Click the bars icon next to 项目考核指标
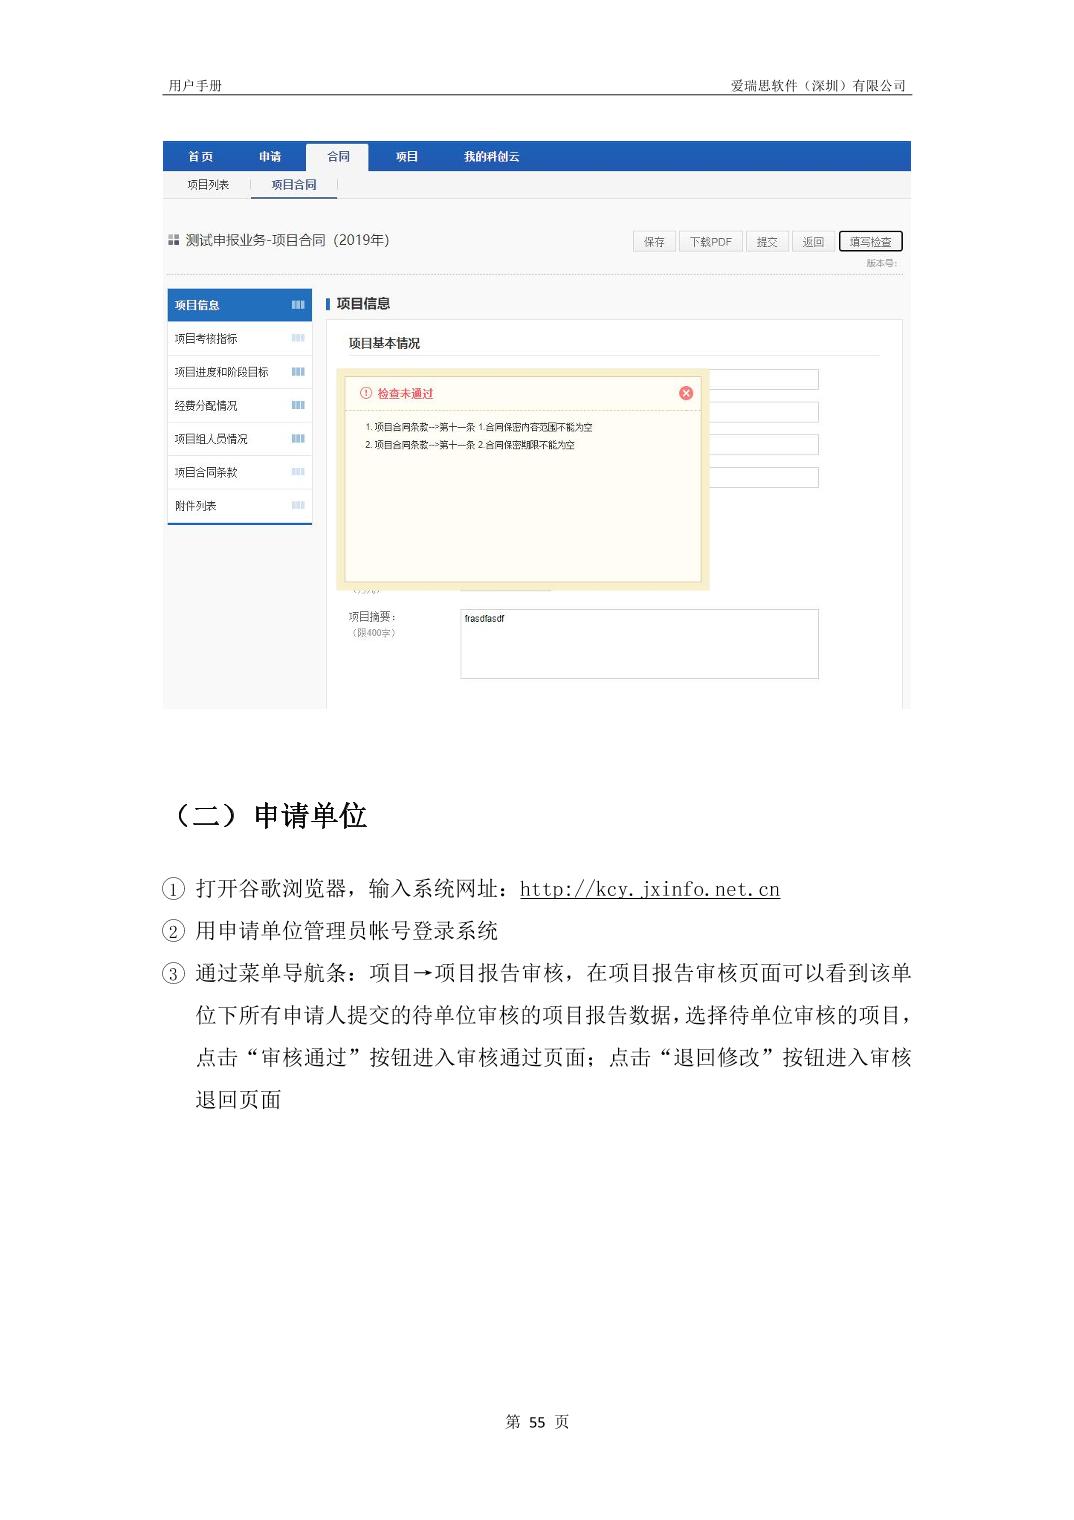 click(298, 338)
